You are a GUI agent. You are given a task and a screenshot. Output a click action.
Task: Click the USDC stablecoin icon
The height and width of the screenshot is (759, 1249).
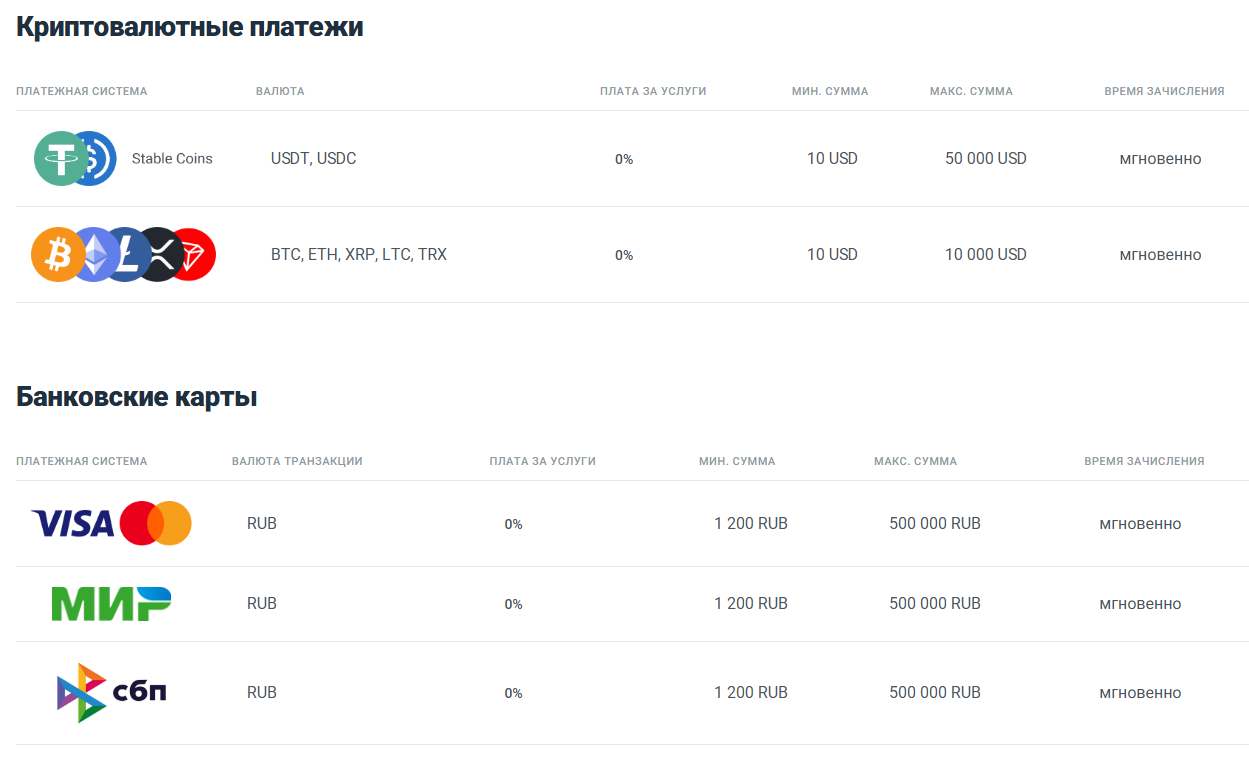click(x=101, y=158)
